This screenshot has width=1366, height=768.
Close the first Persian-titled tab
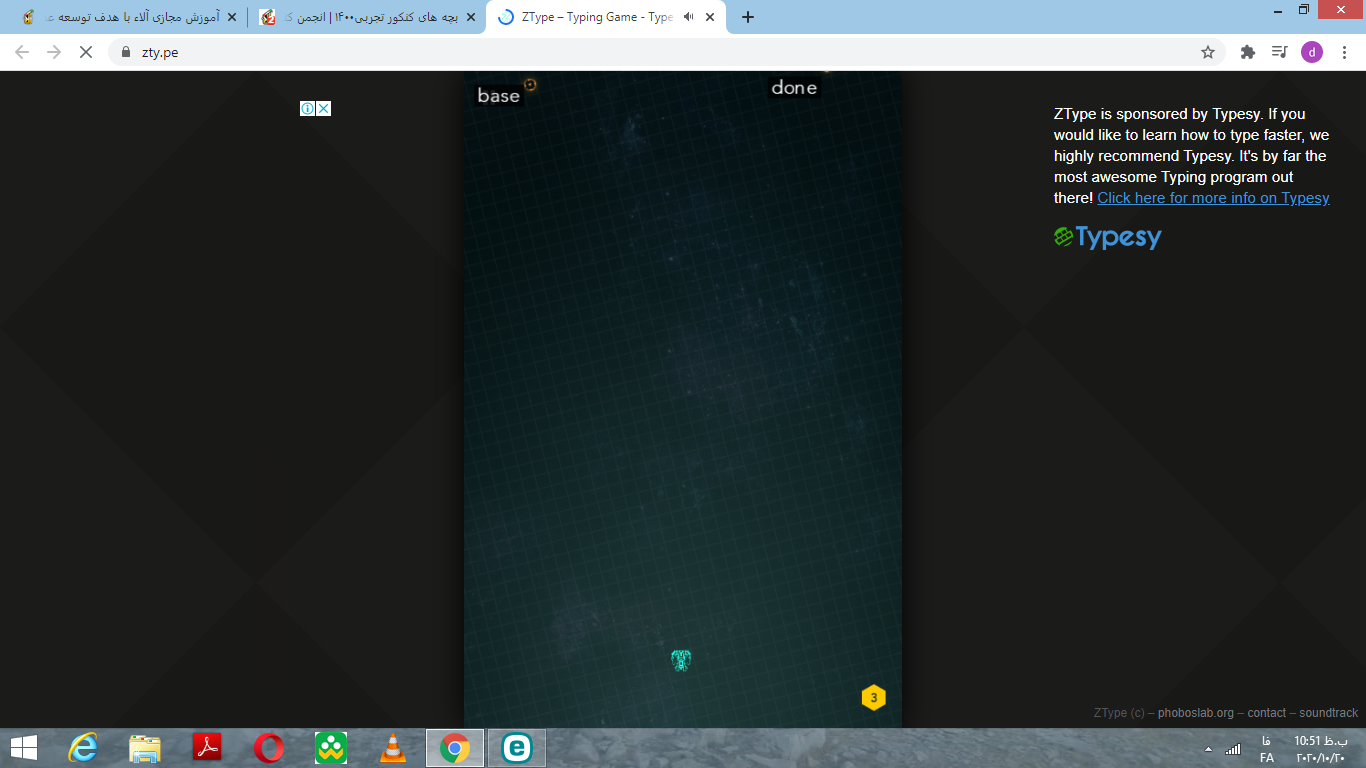pos(232,17)
